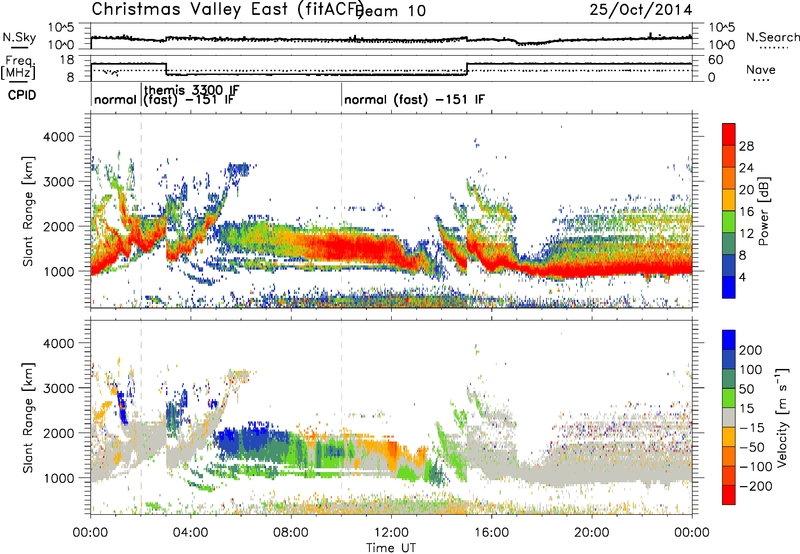
Task: Click the 'Velocity [m s-1]' colorbar title
Action: pos(781,417)
